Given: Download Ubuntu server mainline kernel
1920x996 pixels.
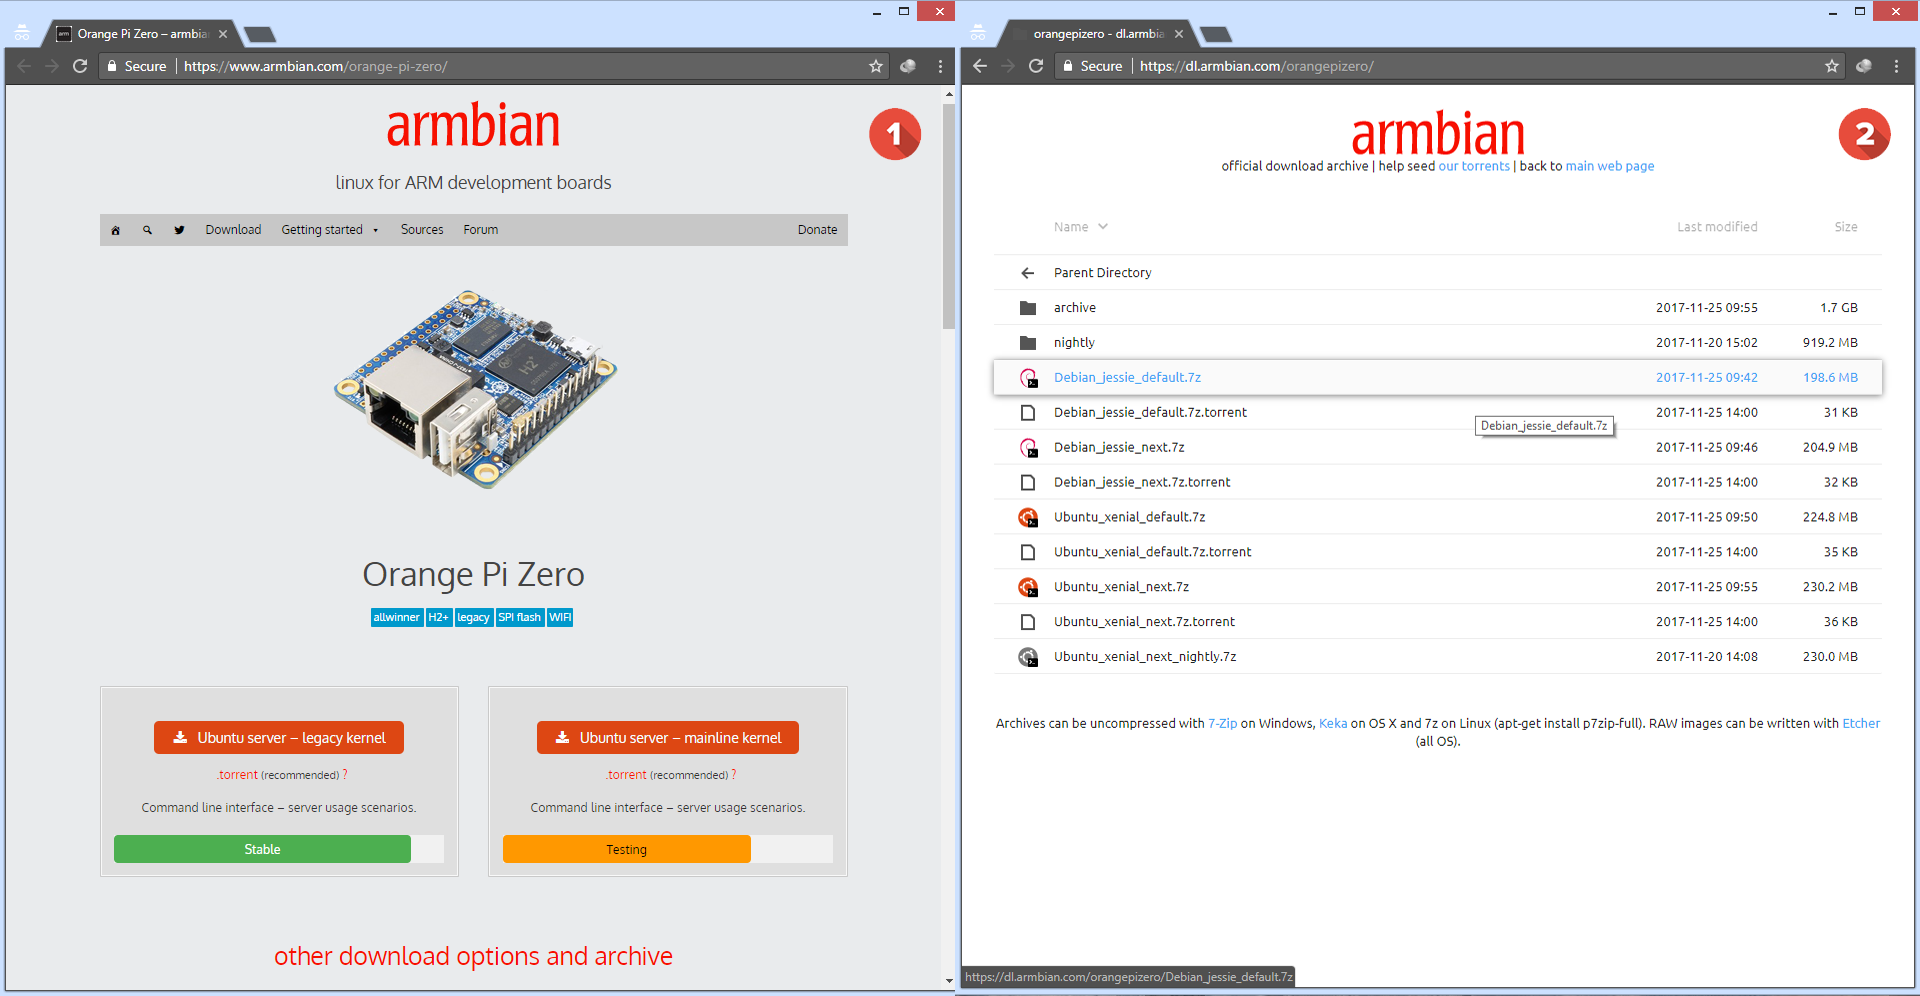Looking at the screenshot, I should pos(668,738).
